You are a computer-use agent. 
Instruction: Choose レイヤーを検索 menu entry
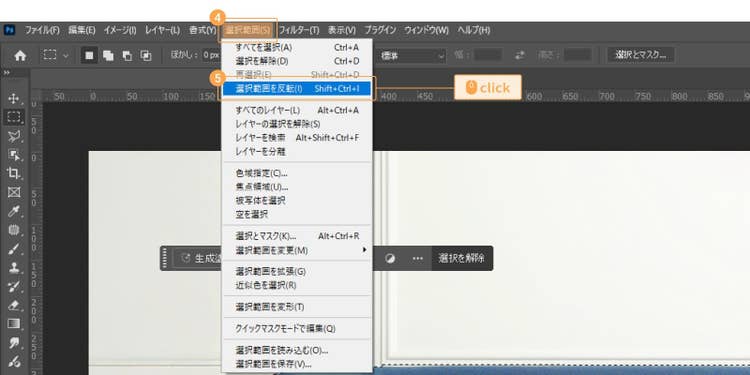[297, 138]
